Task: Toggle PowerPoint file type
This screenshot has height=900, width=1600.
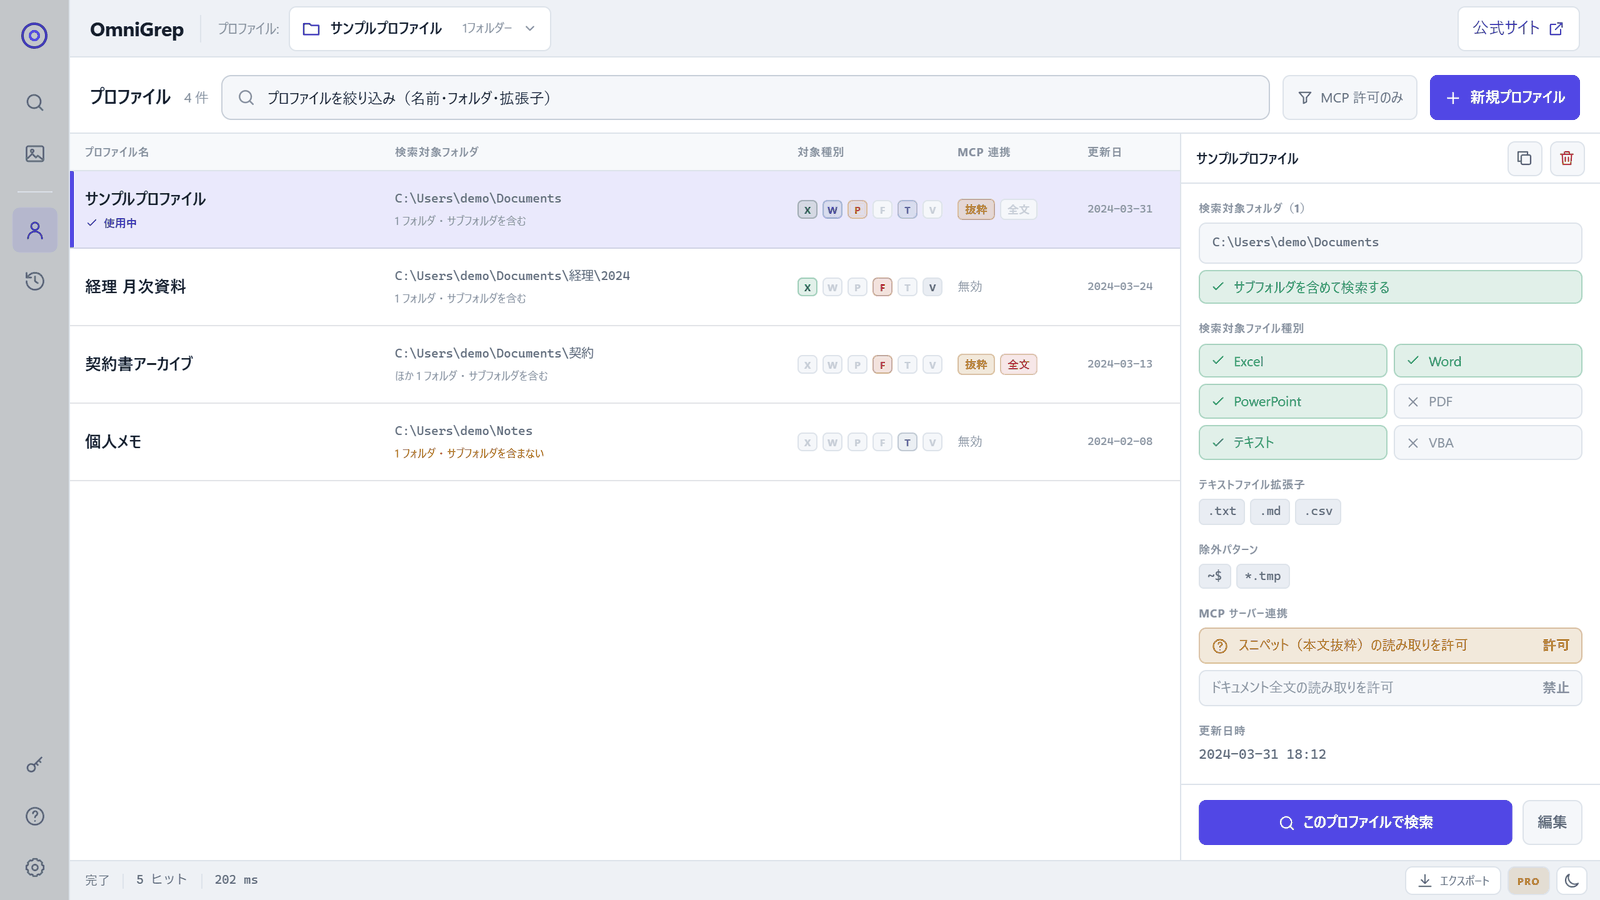Action: (1292, 401)
